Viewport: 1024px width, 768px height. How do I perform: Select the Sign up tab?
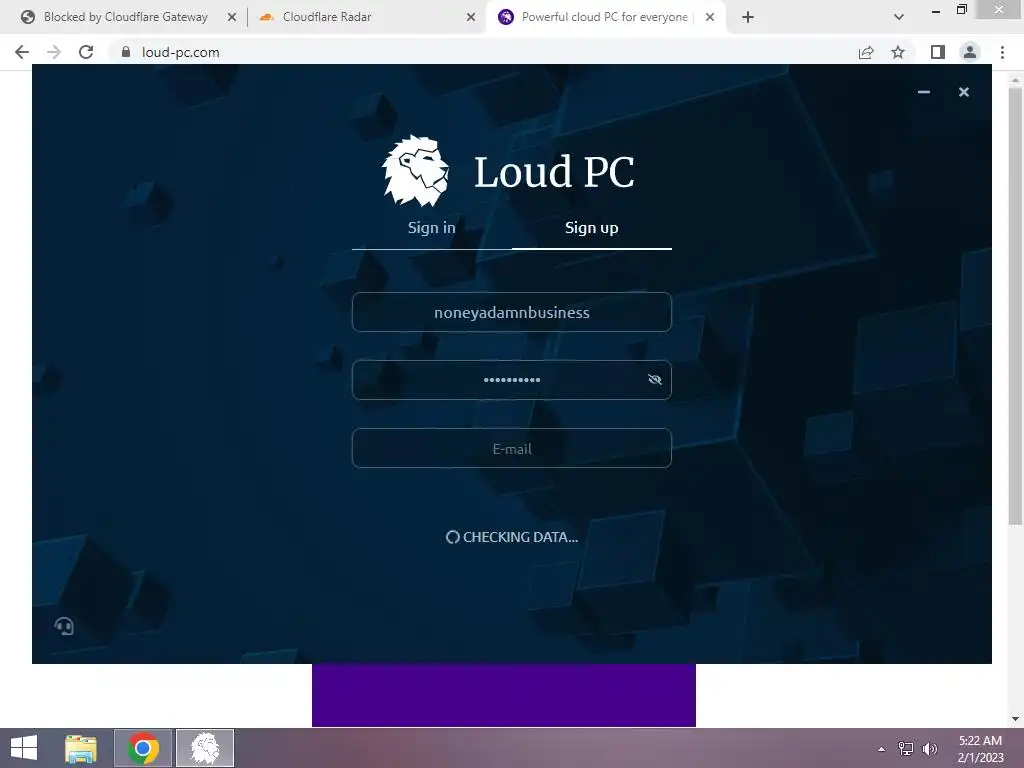[592, 228]
